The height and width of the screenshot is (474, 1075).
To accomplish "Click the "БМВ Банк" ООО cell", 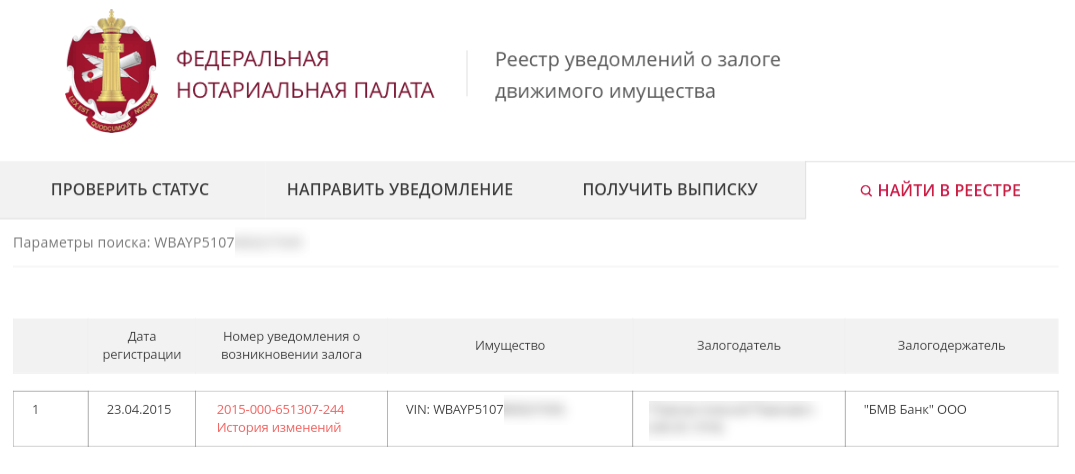I will [x=915, y=409].
